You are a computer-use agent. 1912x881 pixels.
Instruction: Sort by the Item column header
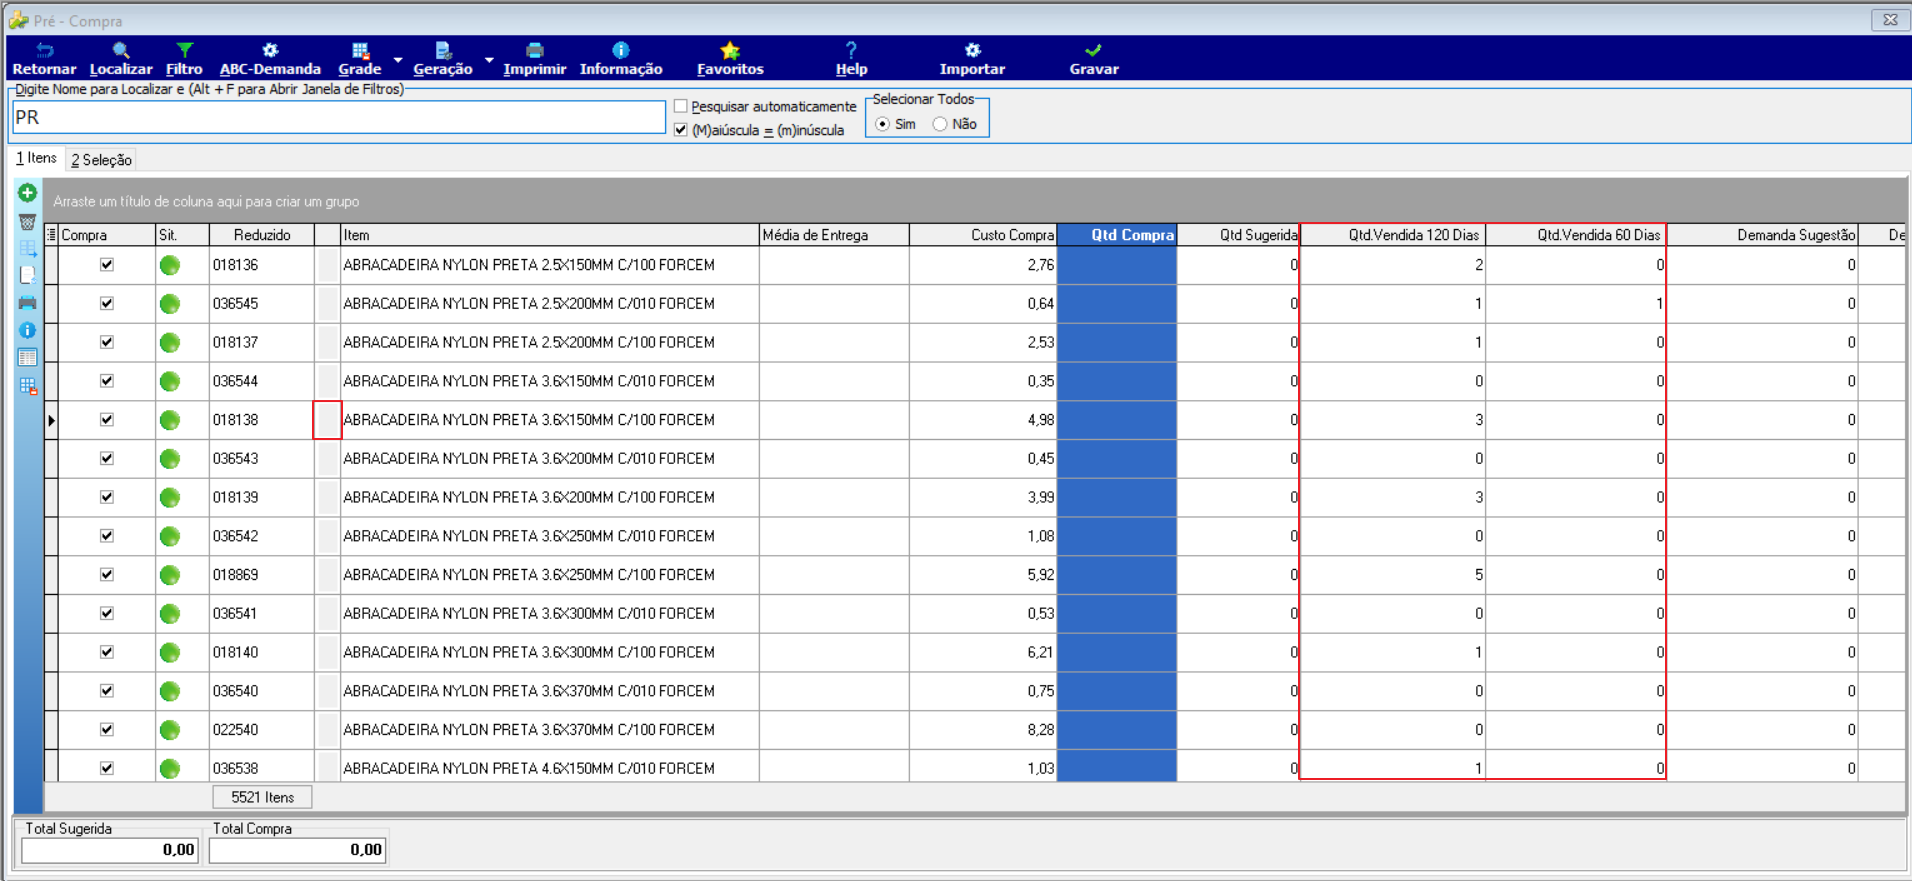[550, 235]
